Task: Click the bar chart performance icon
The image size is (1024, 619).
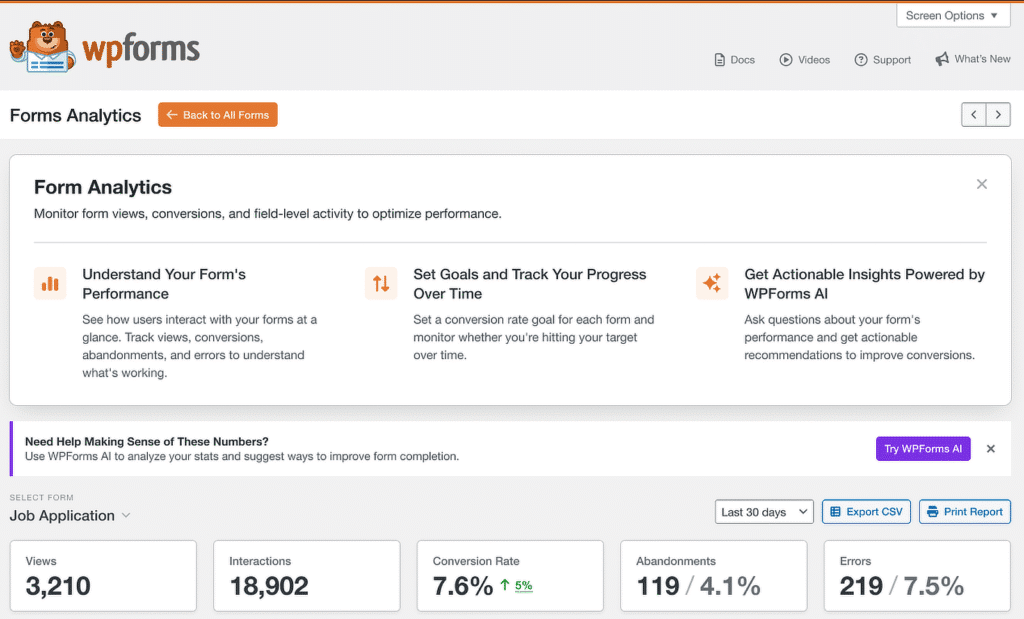Action: click(50, 283)
